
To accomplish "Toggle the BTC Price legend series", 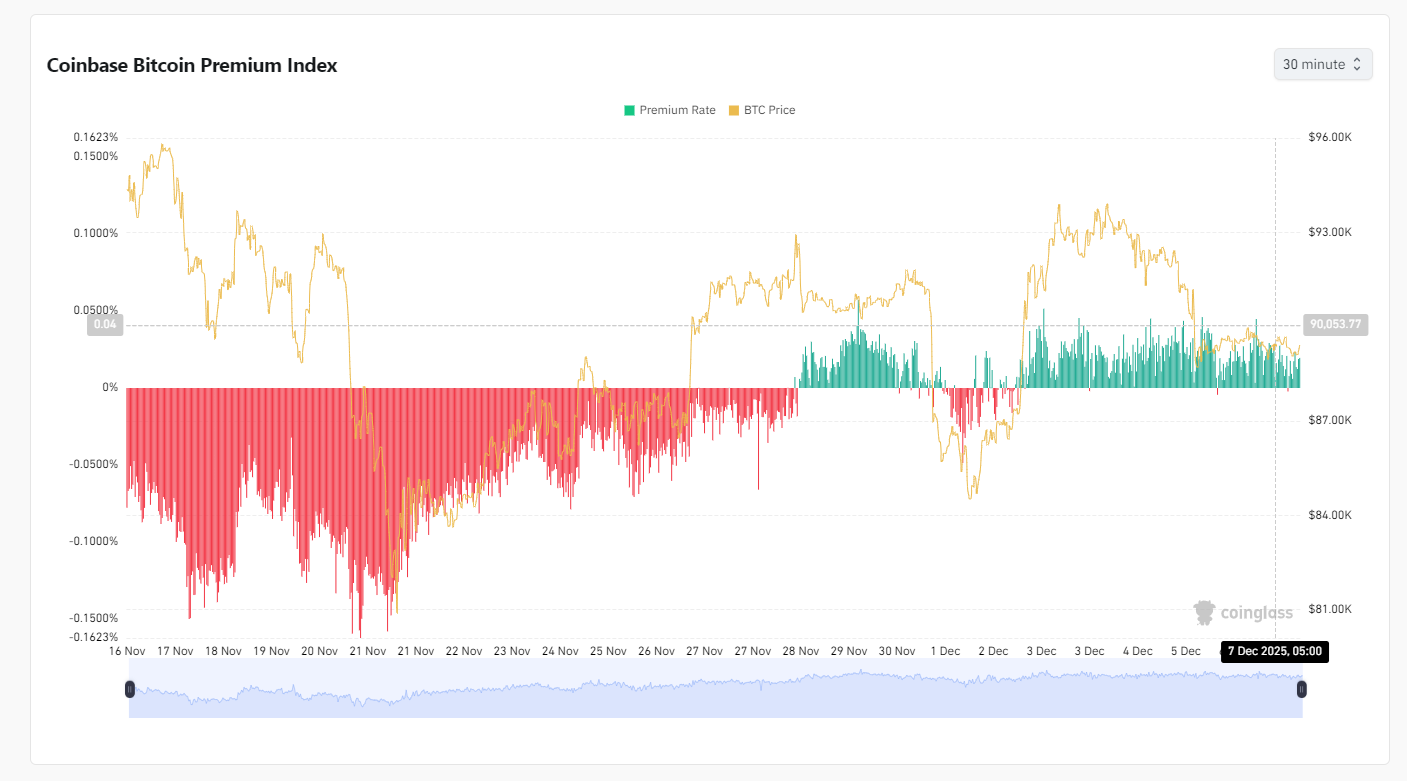I will 762,110.
